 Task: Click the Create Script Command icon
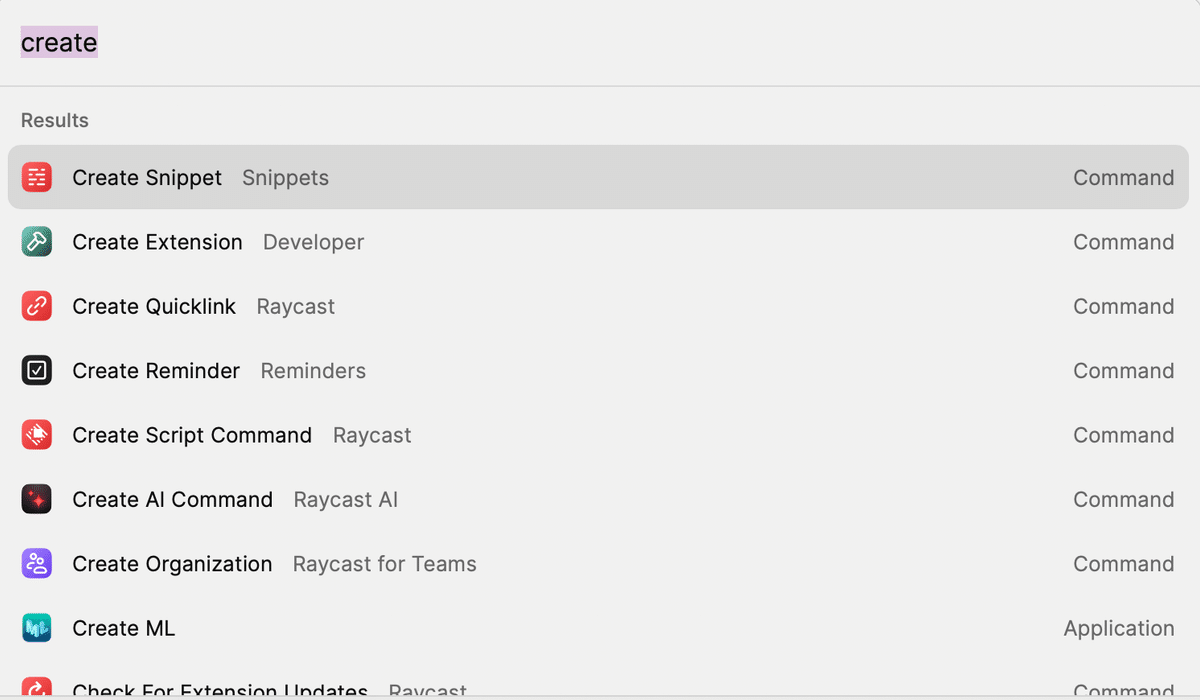tap(37, 435)
